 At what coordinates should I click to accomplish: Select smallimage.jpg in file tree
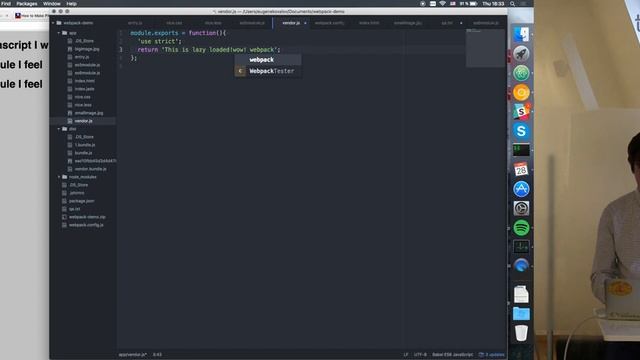click(89, 113)
